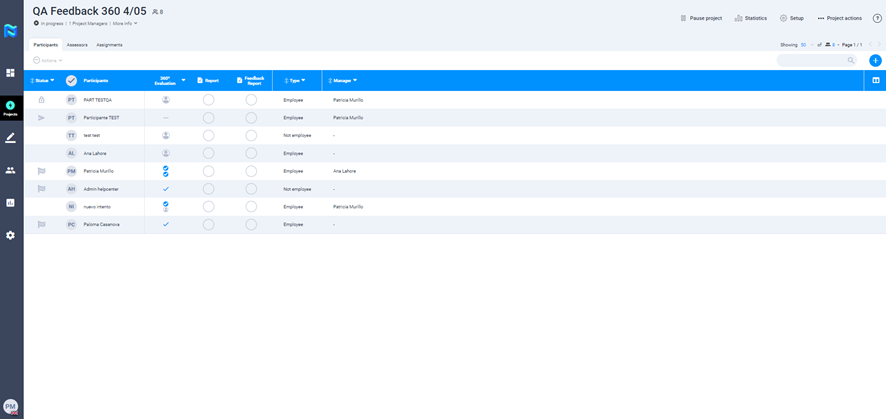Click the blue plus add button
The image size is (886, 419).
pos(875,60)
